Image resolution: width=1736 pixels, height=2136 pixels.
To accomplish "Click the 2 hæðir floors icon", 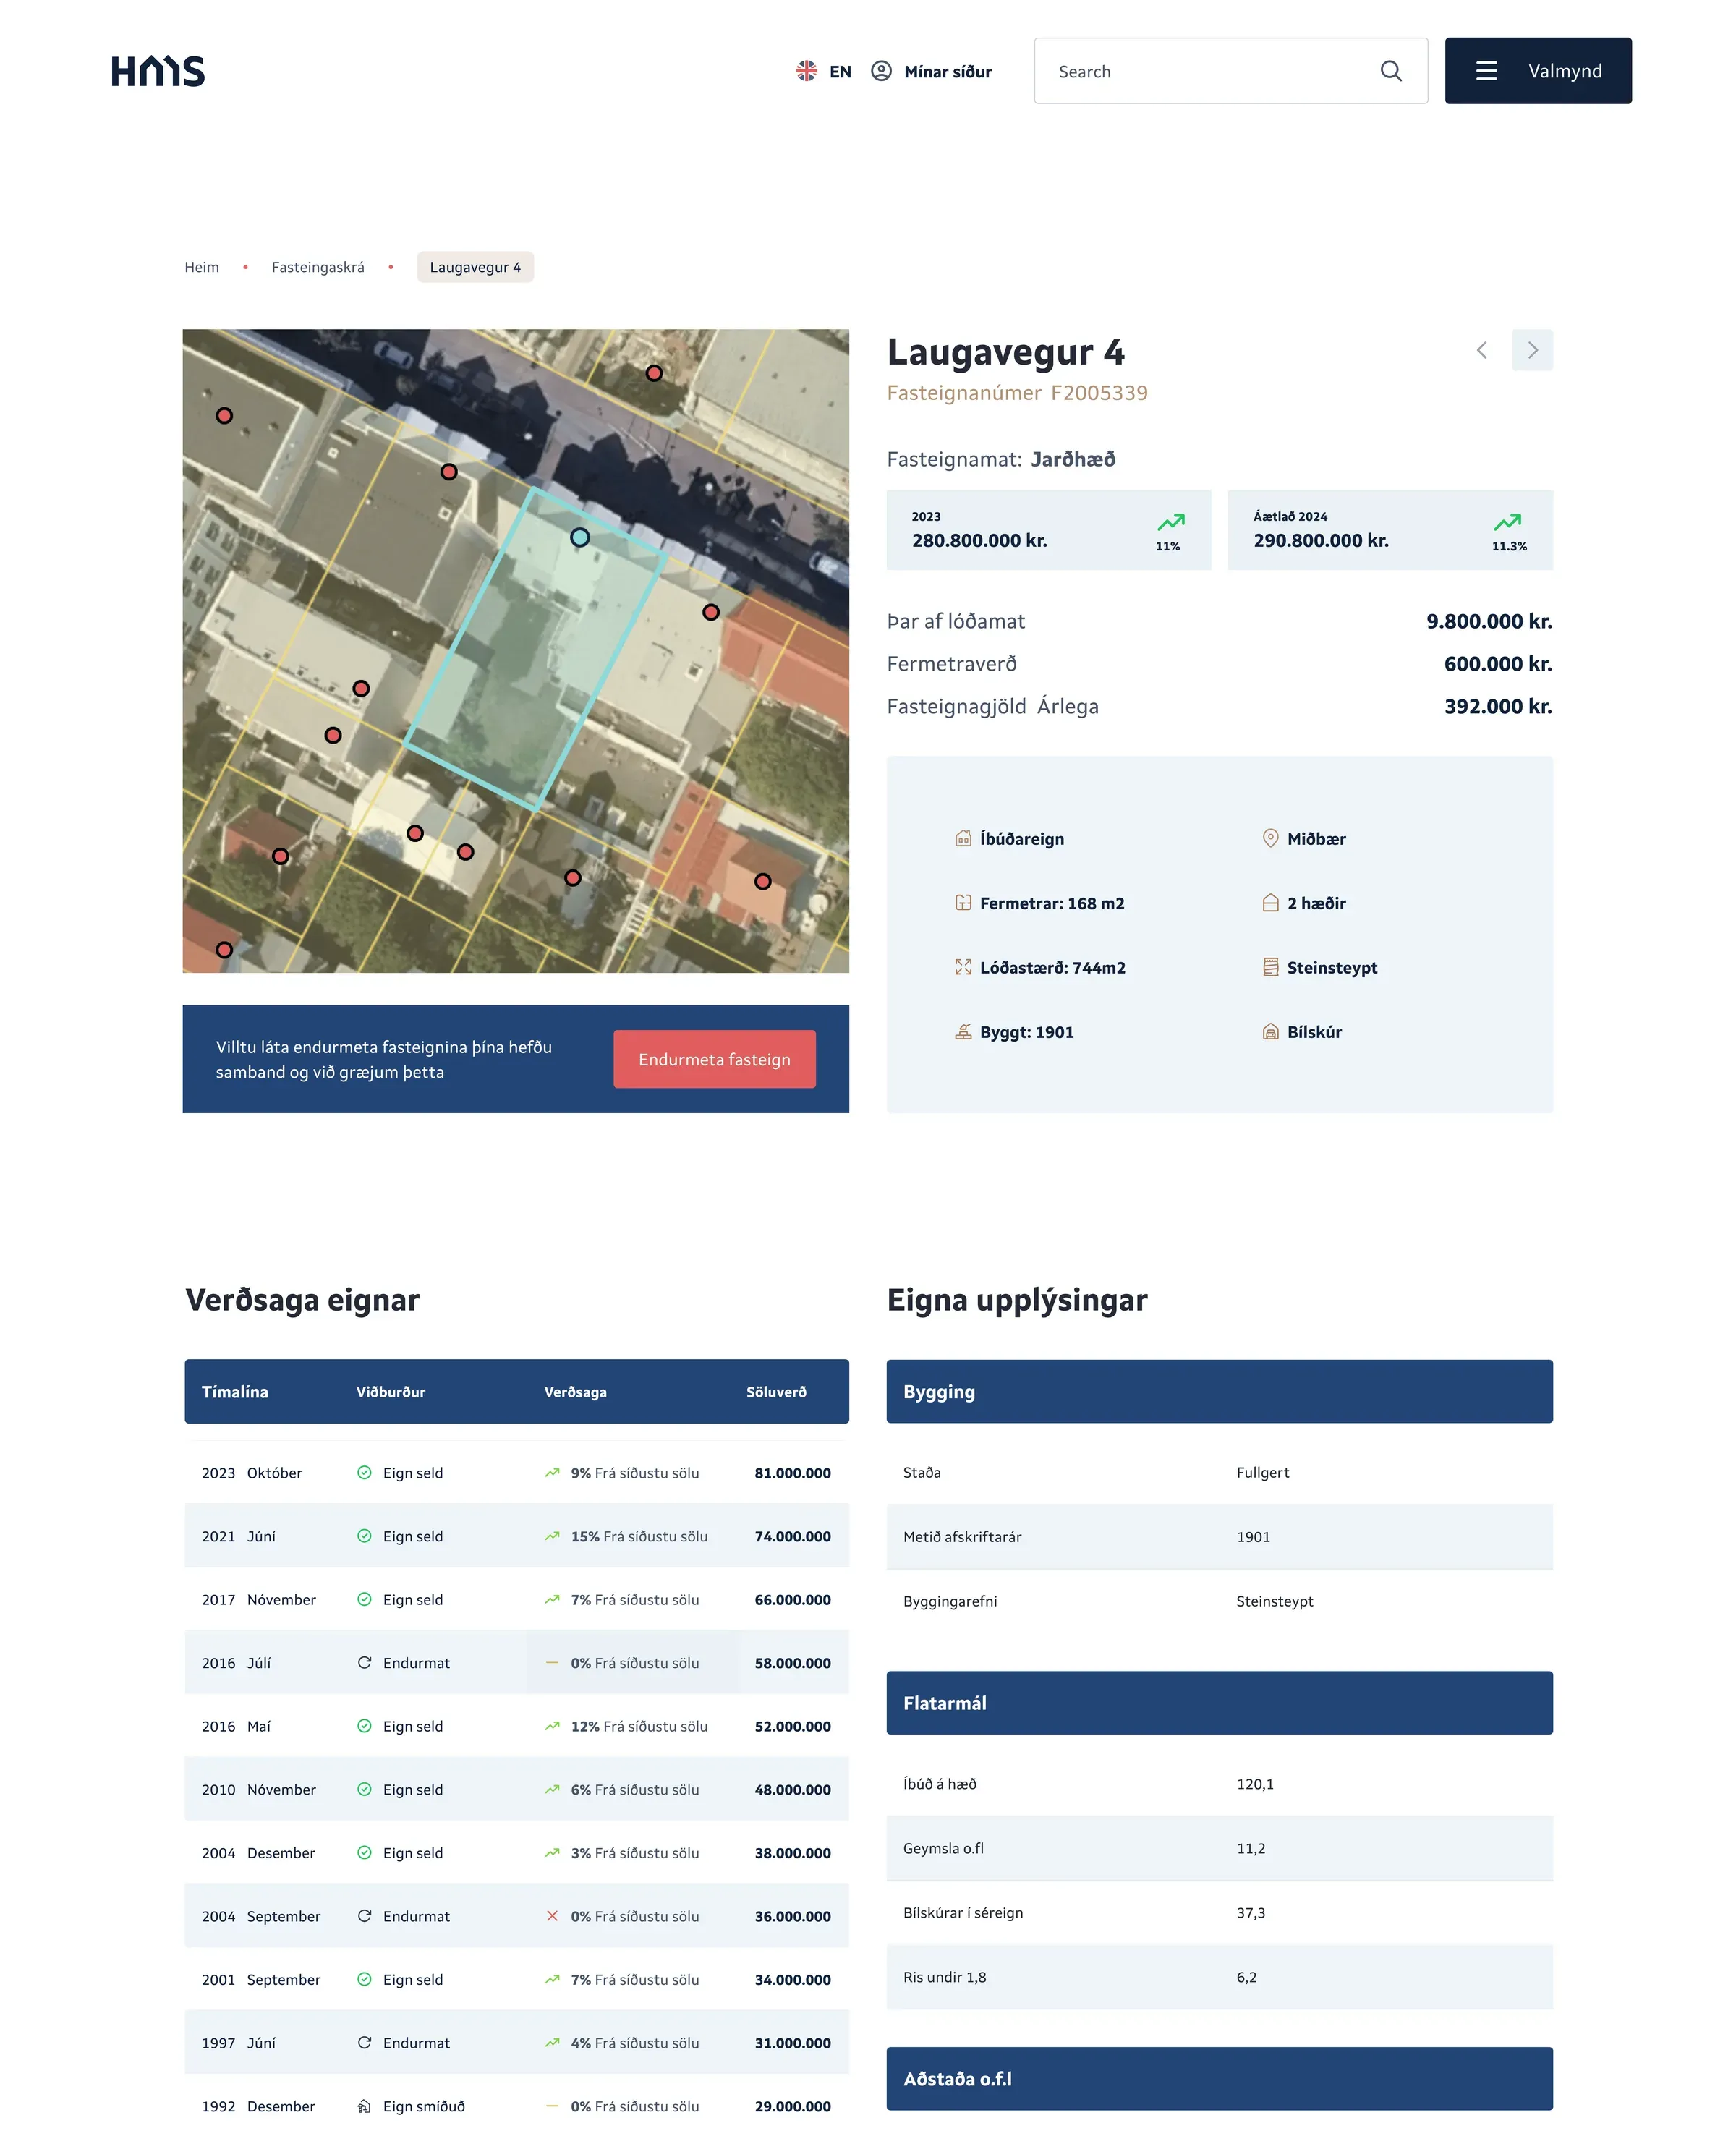I will [x=1270, y=903].
